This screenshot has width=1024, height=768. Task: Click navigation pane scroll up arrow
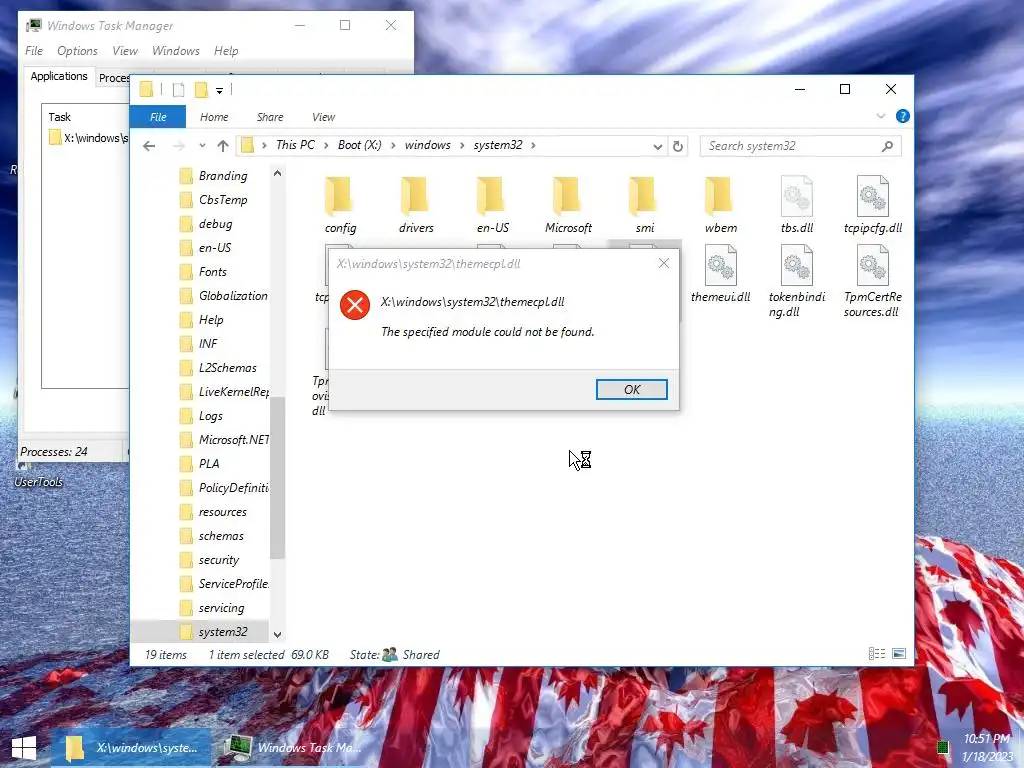278,174
